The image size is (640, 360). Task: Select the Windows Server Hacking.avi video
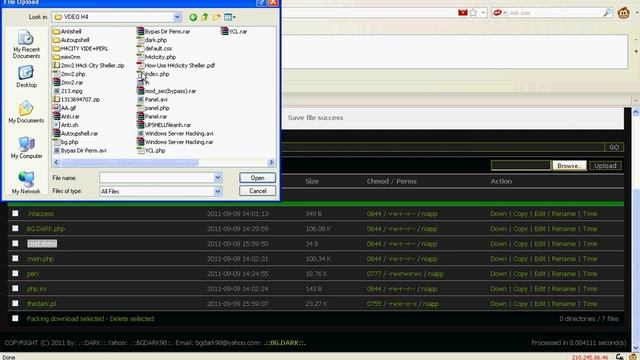click(176, 133)
